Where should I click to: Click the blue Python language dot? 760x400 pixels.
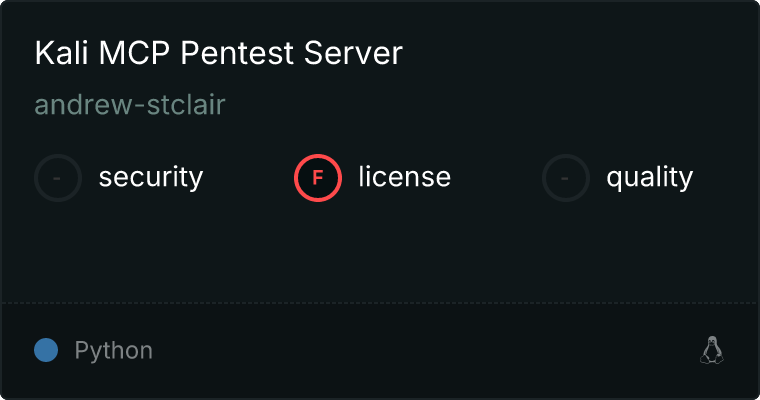click(x=46, y=350)
